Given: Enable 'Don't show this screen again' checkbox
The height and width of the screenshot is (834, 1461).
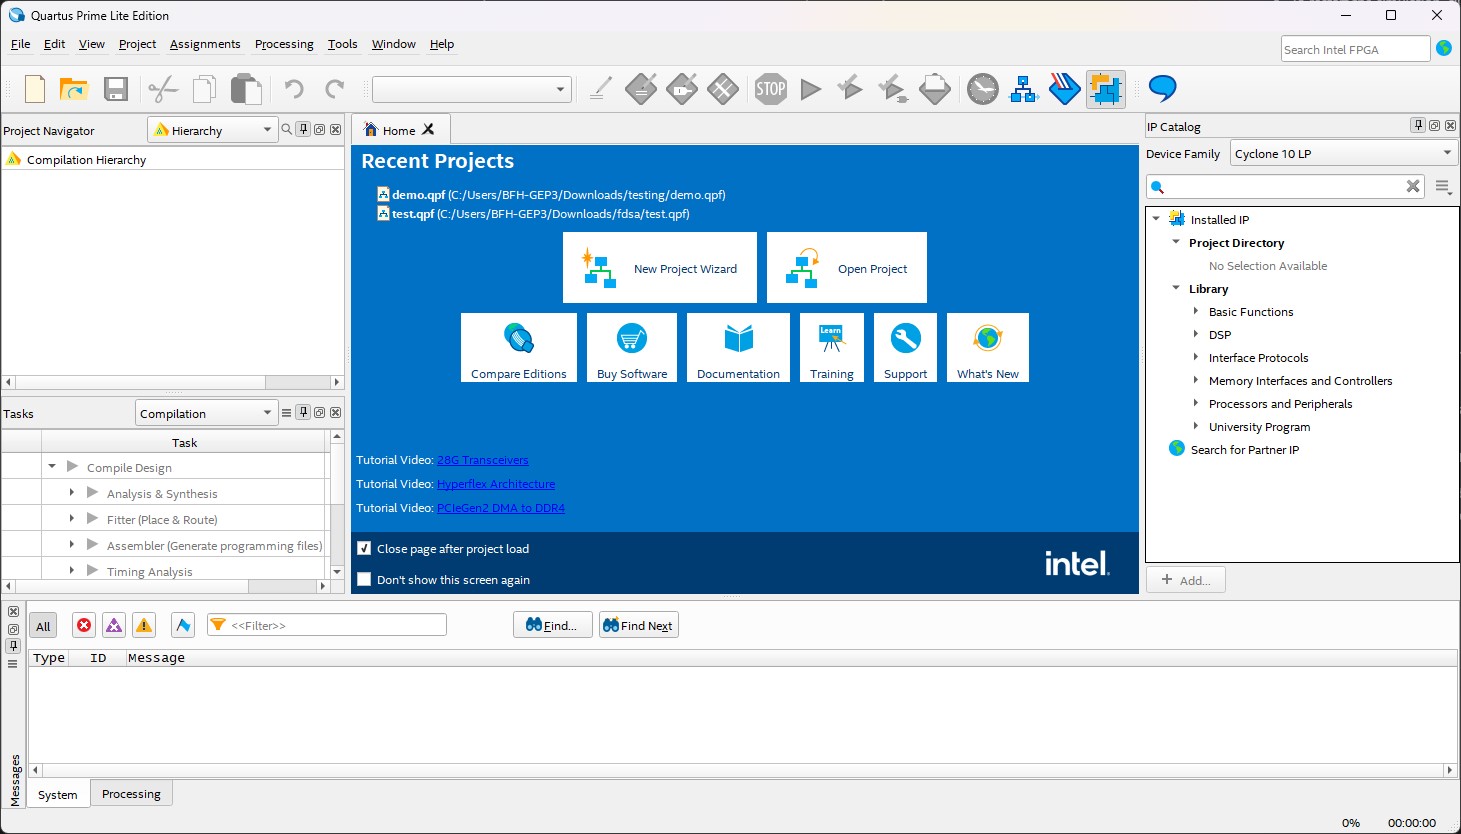Looking at the screenshot, I should (x=364, y=579).
